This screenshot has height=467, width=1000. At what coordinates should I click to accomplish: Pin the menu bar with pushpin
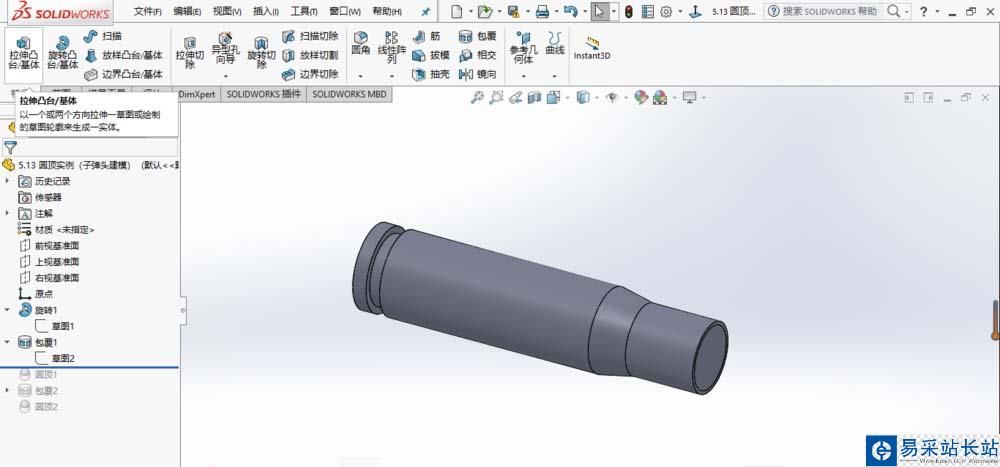[426, 11]
